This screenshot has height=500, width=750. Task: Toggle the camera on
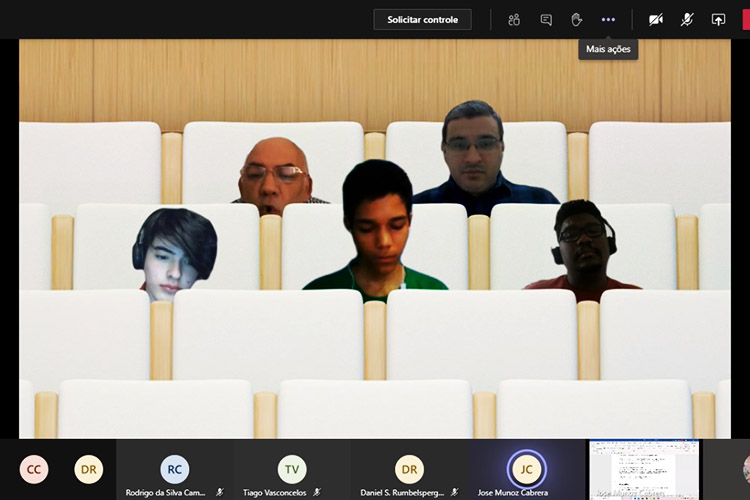pyautogui.click(x=656, y=20)
